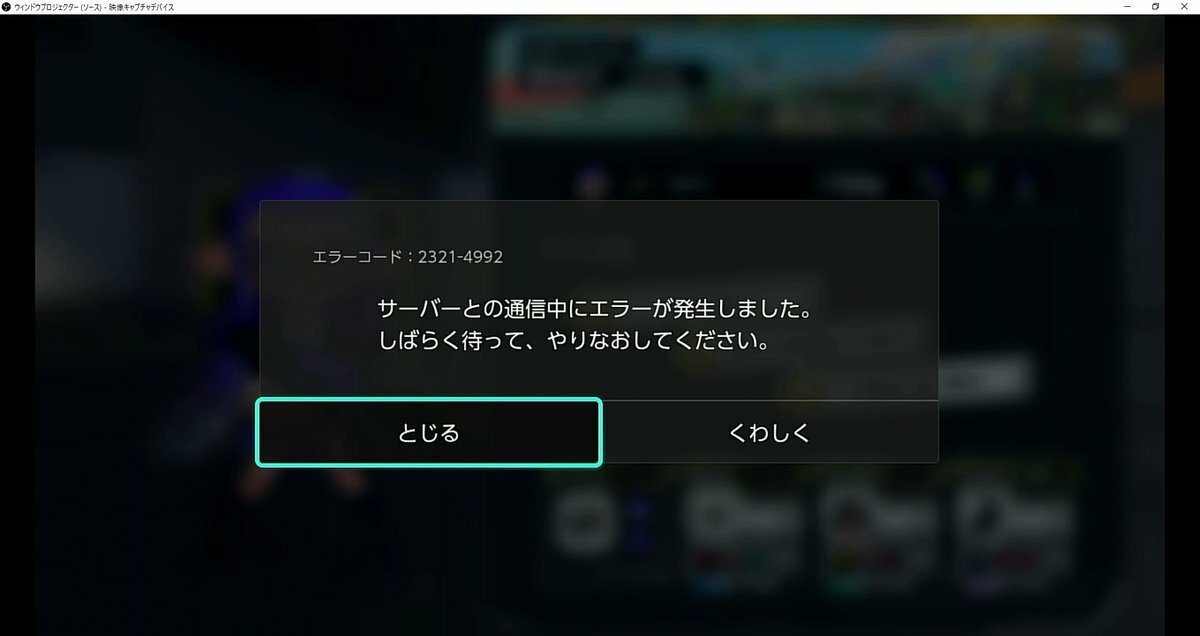Screen dimensions: 1200x636
Task: Restore down the projector window
Action: (x=1156, y=7)
